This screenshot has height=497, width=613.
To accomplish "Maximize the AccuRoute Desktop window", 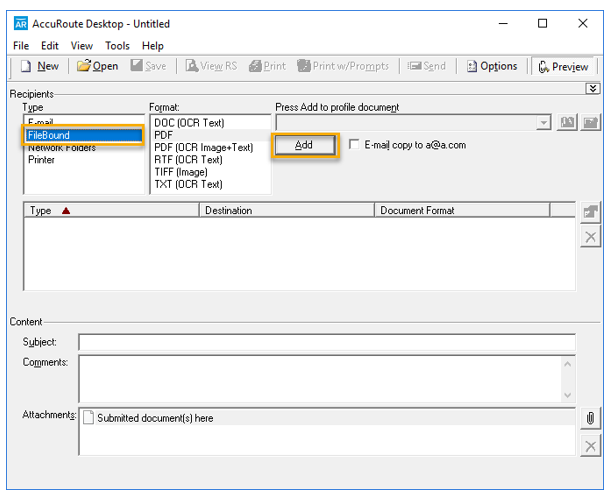I will pyautogui.click(x=542, y=24).
